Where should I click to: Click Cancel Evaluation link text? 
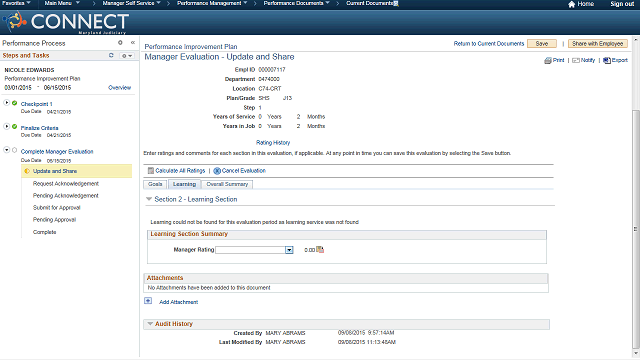(244, 171)
